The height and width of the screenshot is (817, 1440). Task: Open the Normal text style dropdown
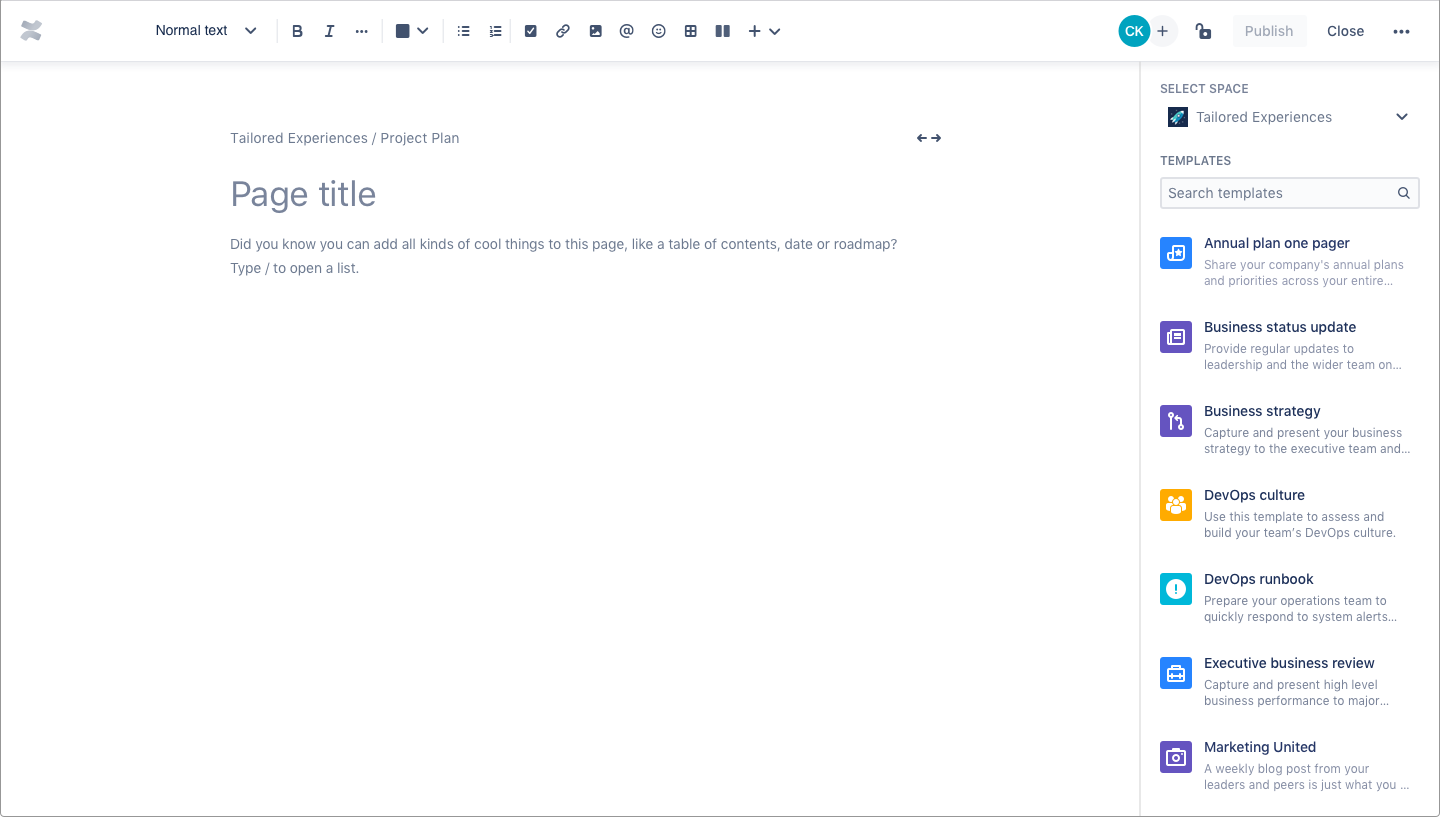205,30
